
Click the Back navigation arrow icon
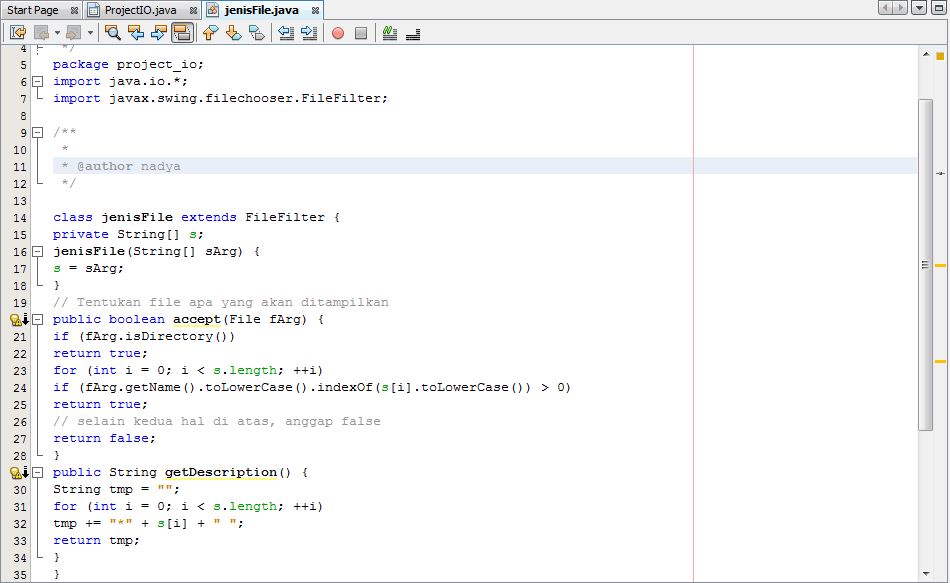(x=42, y=33)
